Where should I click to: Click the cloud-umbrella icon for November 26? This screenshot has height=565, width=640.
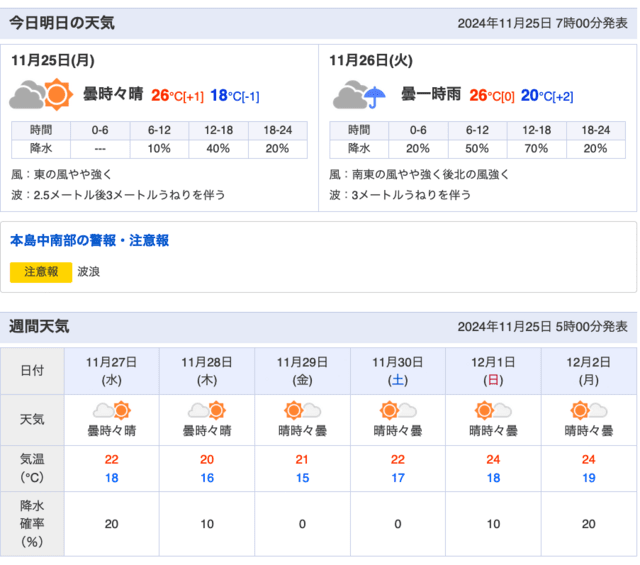pyautogui.click(x=359, y=95)
